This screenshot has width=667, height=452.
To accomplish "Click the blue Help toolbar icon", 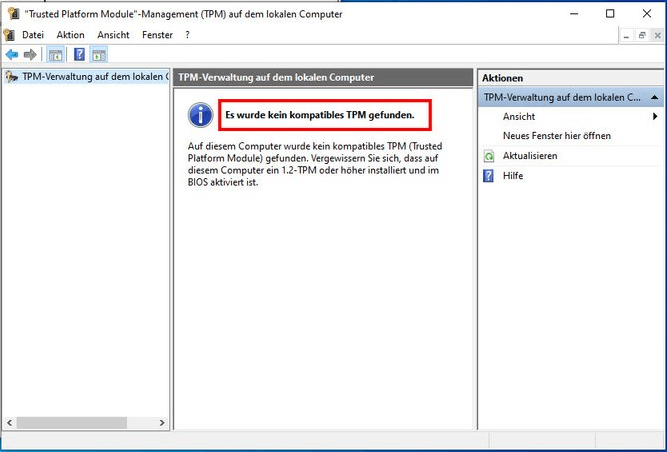I will point(79,54).
